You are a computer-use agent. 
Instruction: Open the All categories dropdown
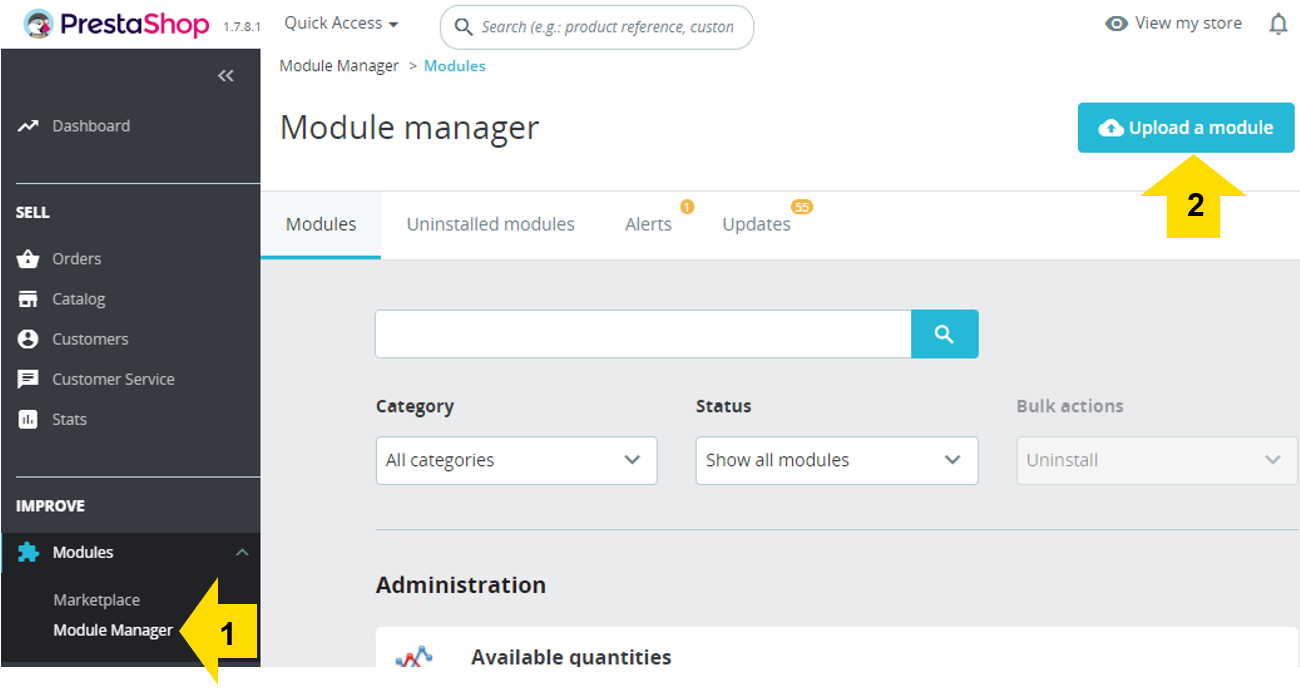point(517,460)
